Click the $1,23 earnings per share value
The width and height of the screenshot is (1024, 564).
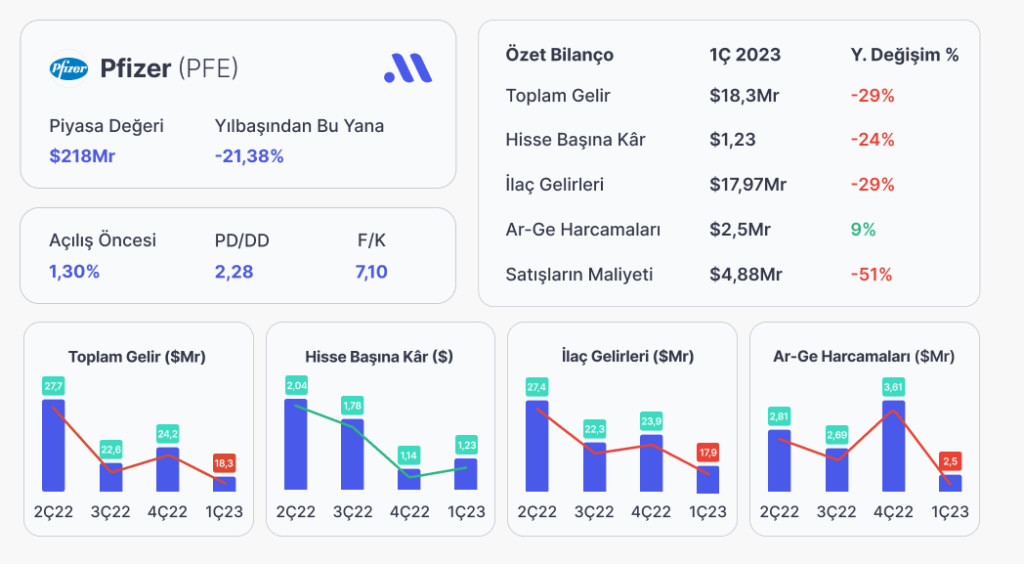point(733,140)
